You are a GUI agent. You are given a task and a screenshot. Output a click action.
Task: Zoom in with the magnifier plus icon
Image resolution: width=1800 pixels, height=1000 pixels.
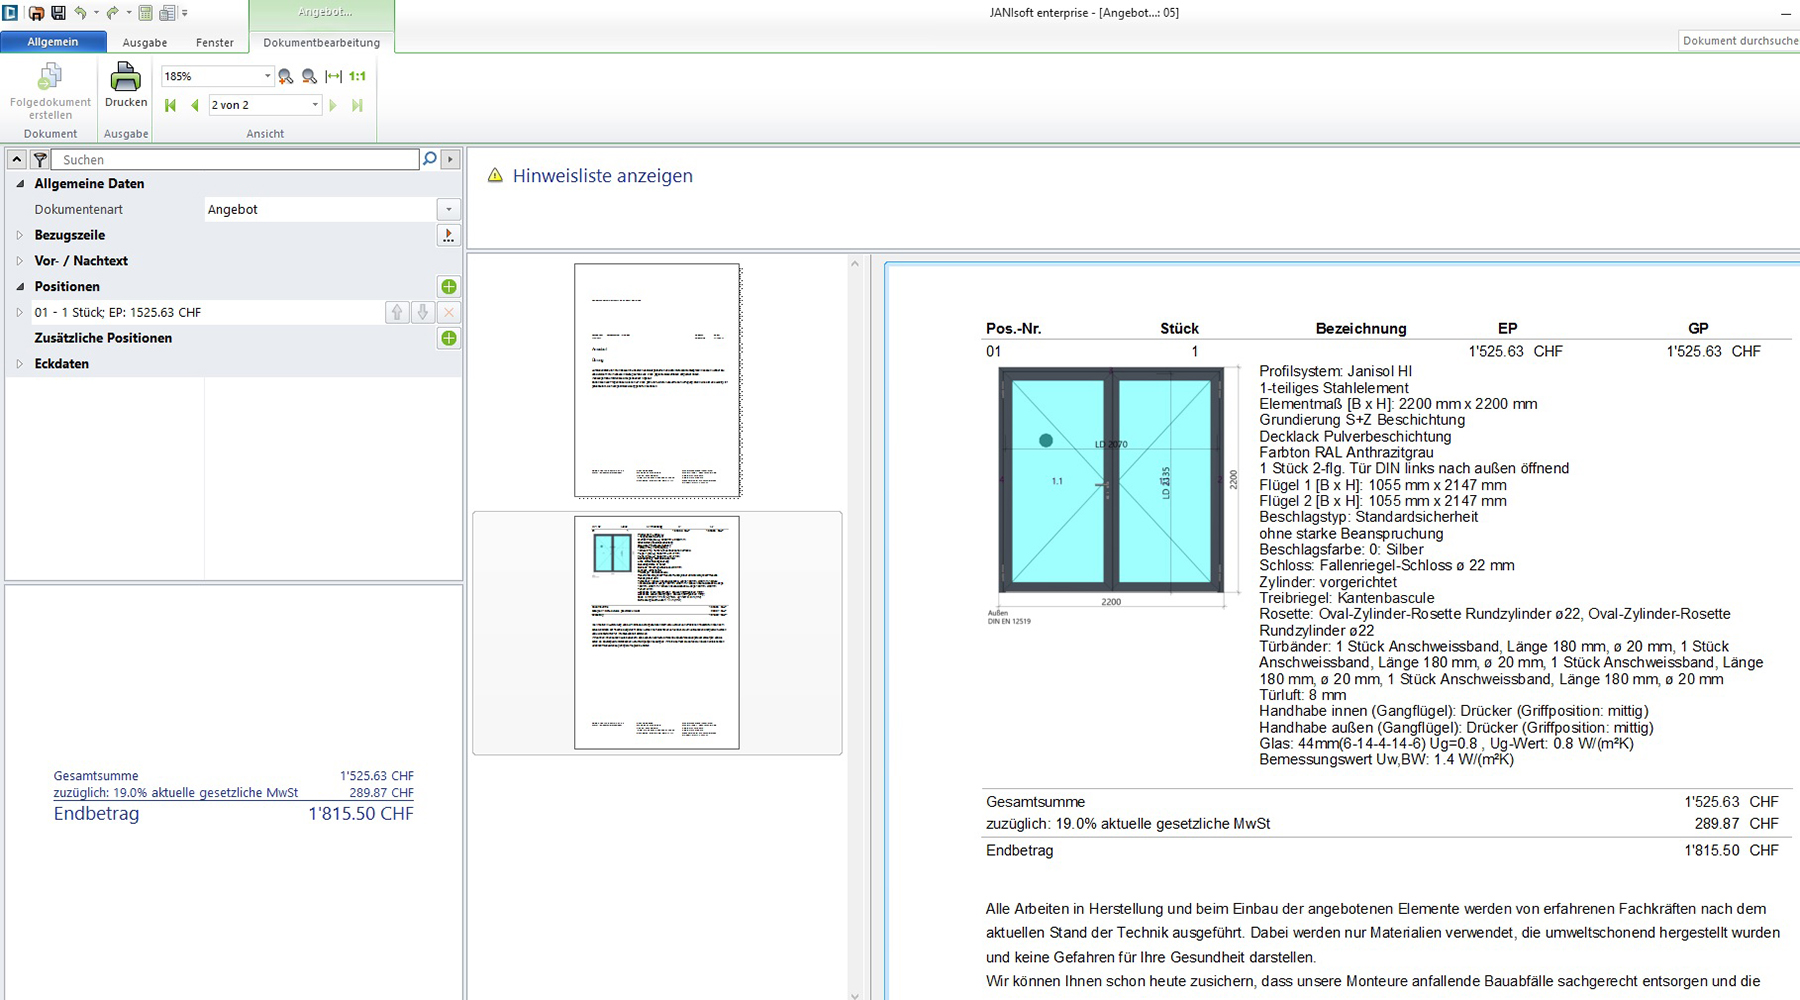[286, 76]
